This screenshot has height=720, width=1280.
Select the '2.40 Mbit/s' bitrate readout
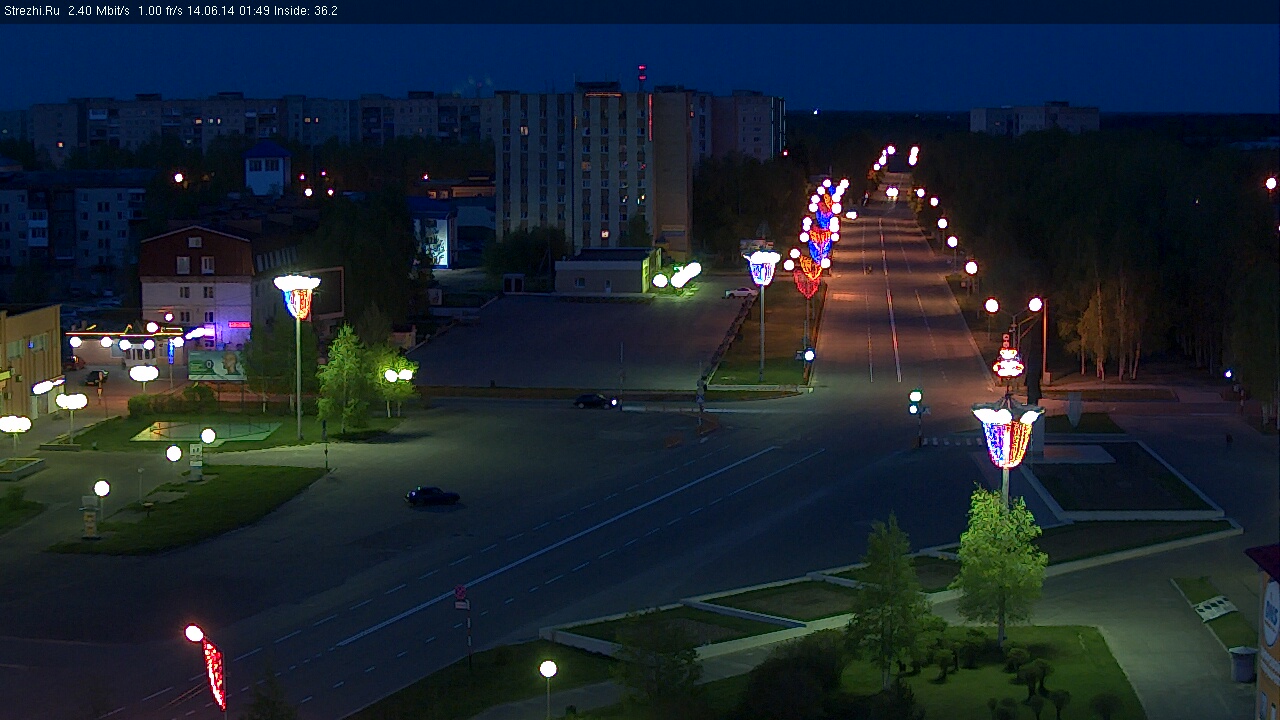[x=99, y=11]
